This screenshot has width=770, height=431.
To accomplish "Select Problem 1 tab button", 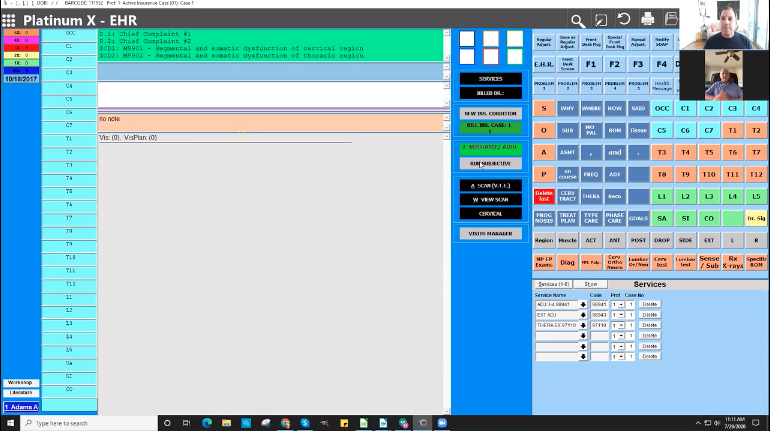I will pyautogui.click(x=544, y=86).
